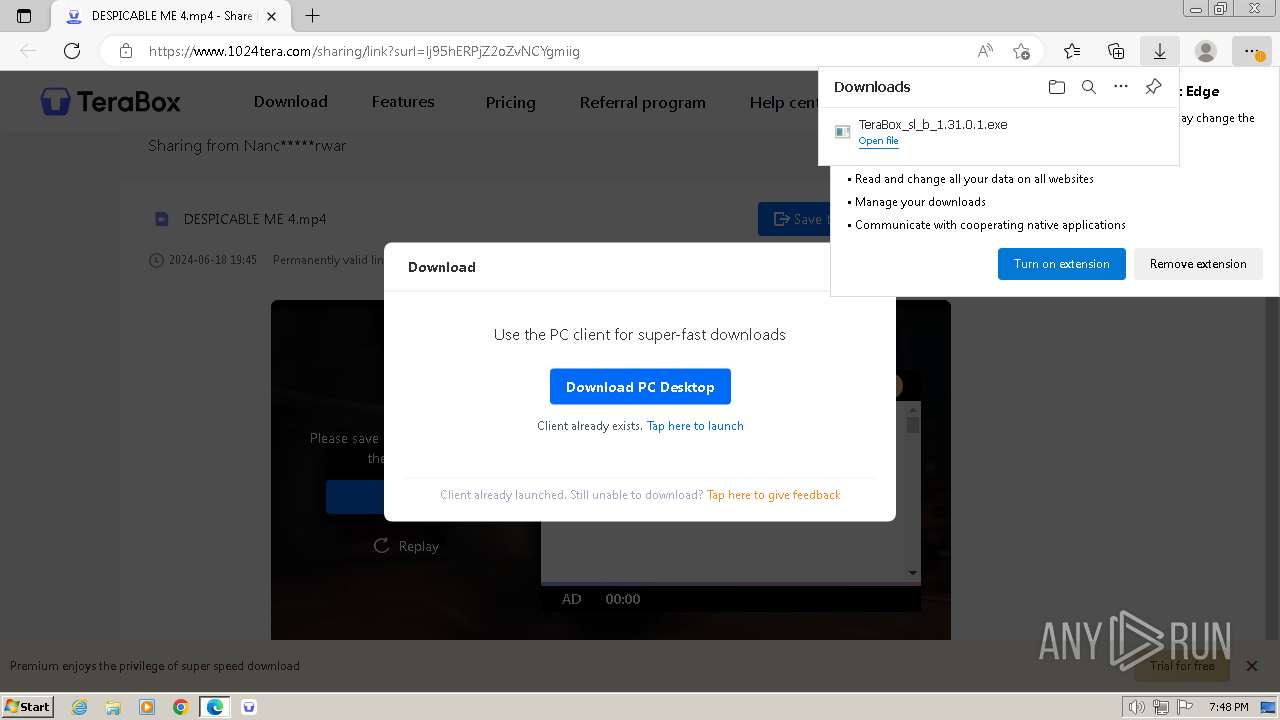Select TeraBox_sl_b_1.31.0.1.exe download entry
This screenshot has width=1280, height=720.
coord(998,132)
